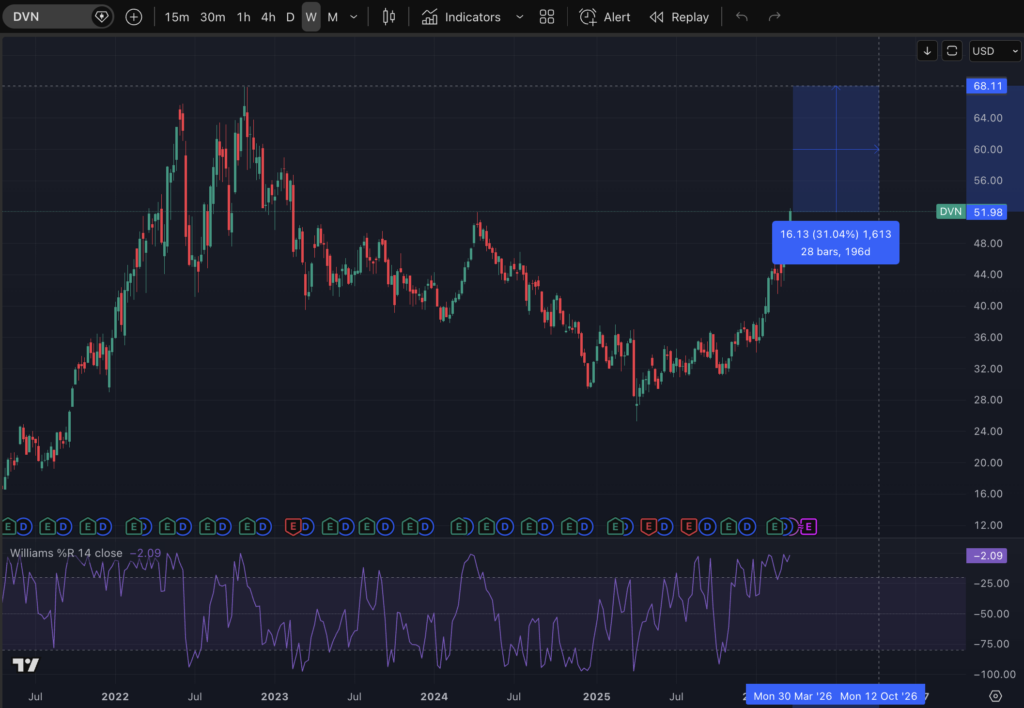Expand the Indicators favorites chevron

[519, 17]
